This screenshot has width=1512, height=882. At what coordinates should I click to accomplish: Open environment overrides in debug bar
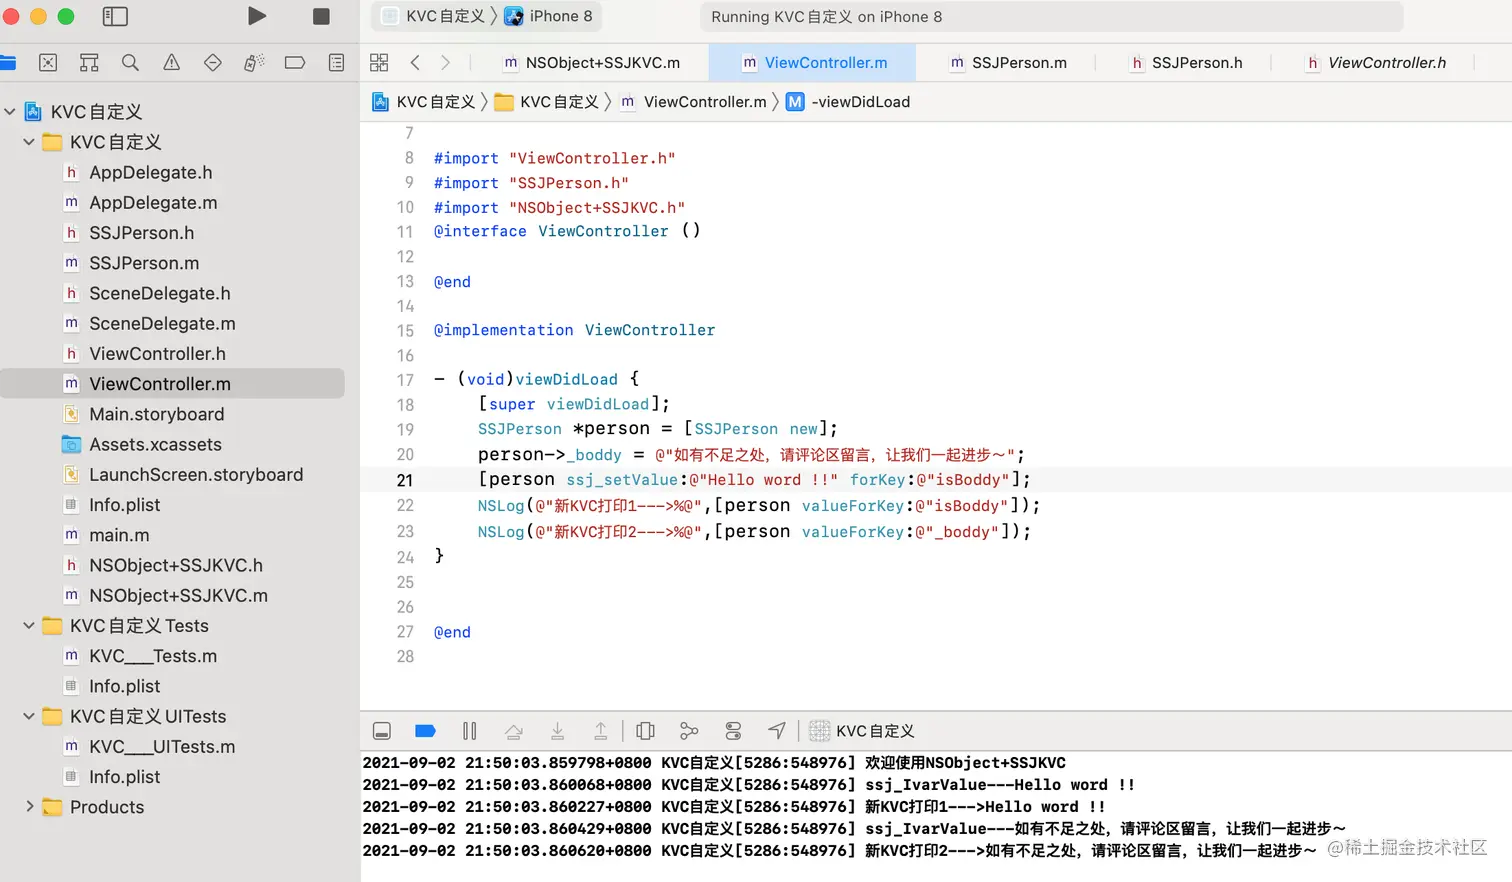(733, 731)
